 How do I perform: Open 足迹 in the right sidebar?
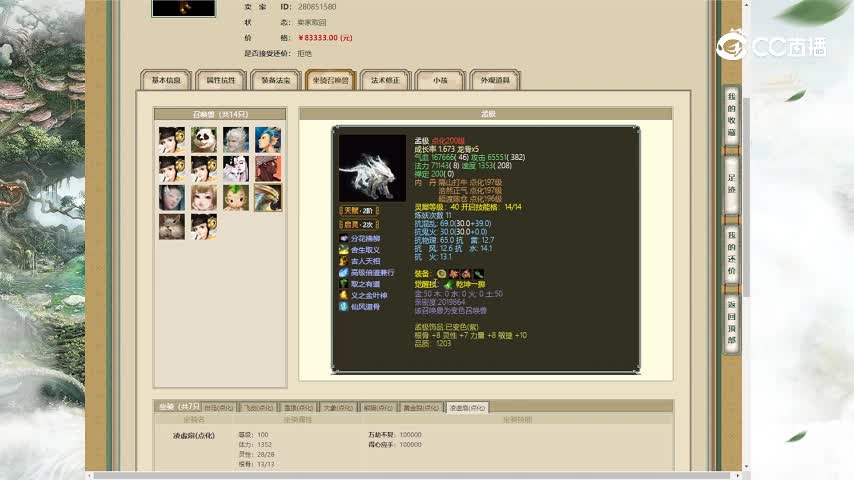(731, 184)
